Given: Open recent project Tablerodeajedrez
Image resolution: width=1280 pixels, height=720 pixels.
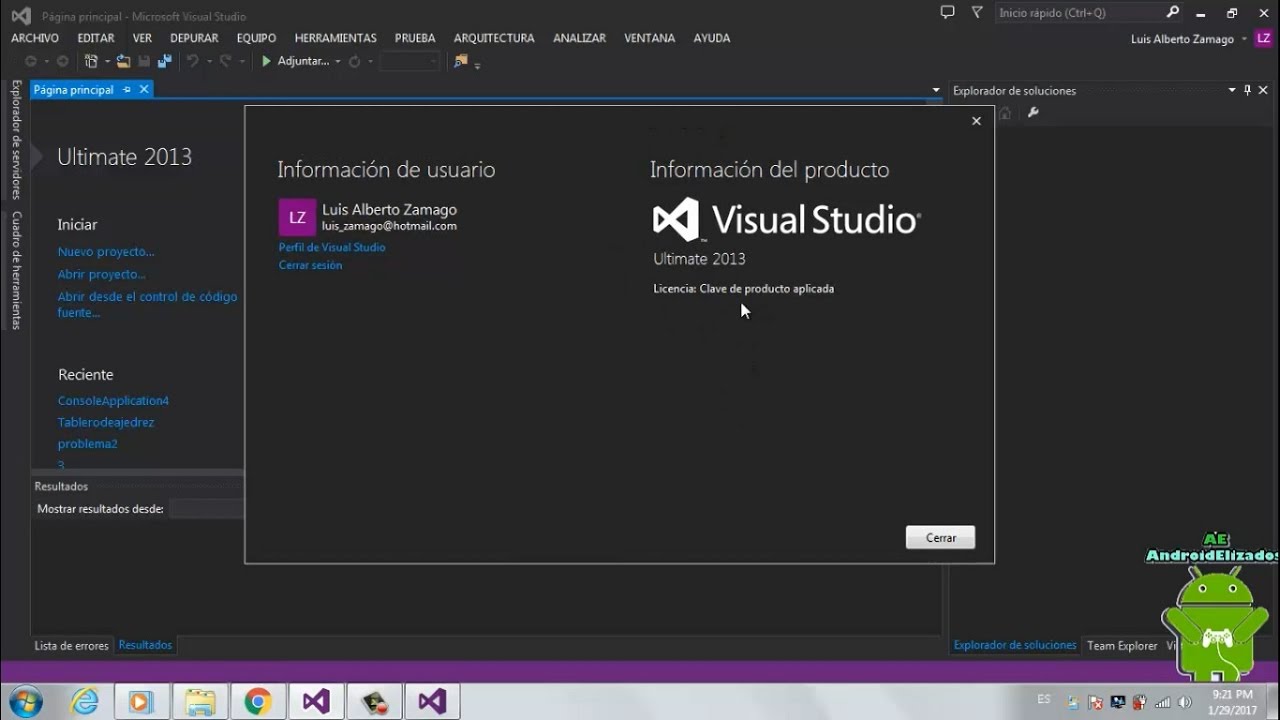Looking at the screenshot, I should click(x=106, y=423).
